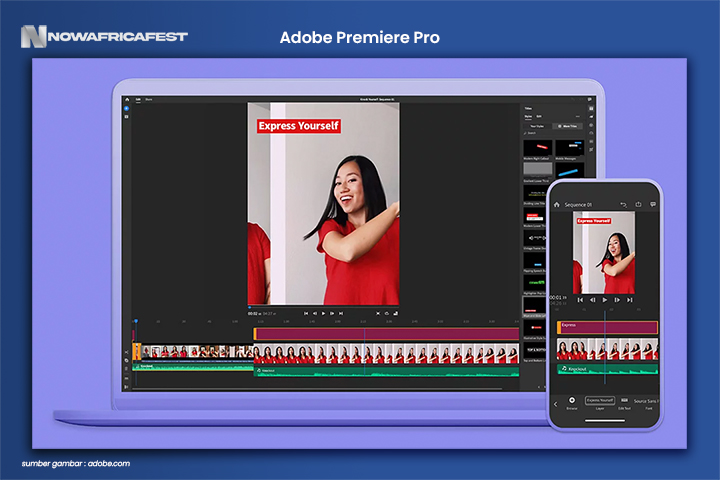The width and height of the screenshot is (720, 480).
Task: Step back a frame on phone player
Action: (593, 300)
